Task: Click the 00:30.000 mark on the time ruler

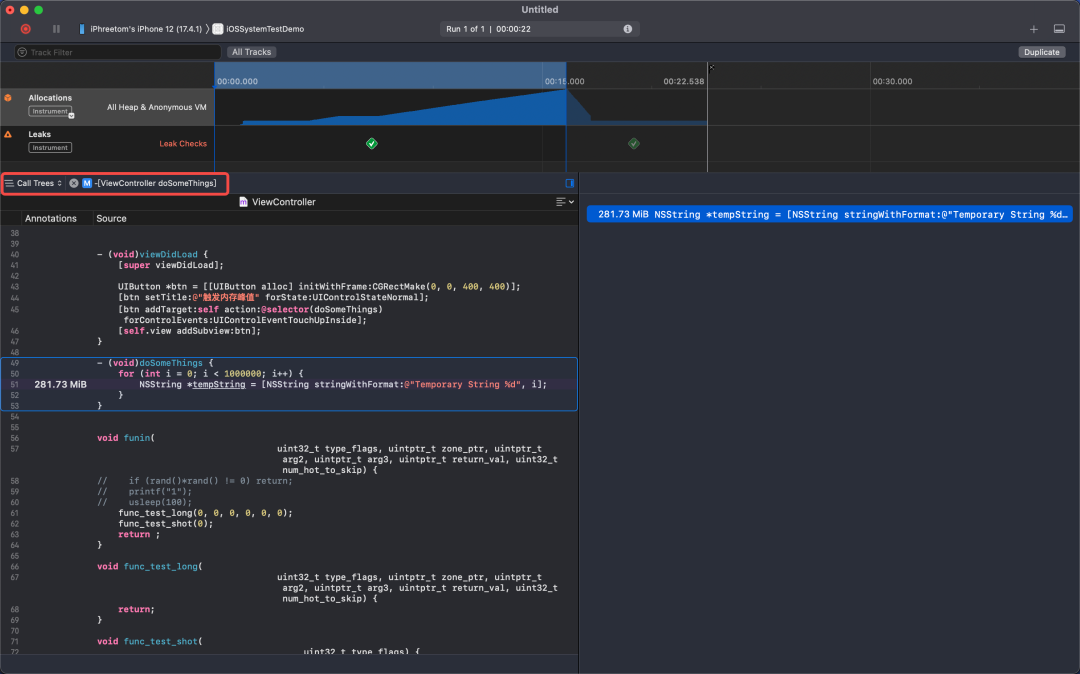Action: click(x=892, y=81)
